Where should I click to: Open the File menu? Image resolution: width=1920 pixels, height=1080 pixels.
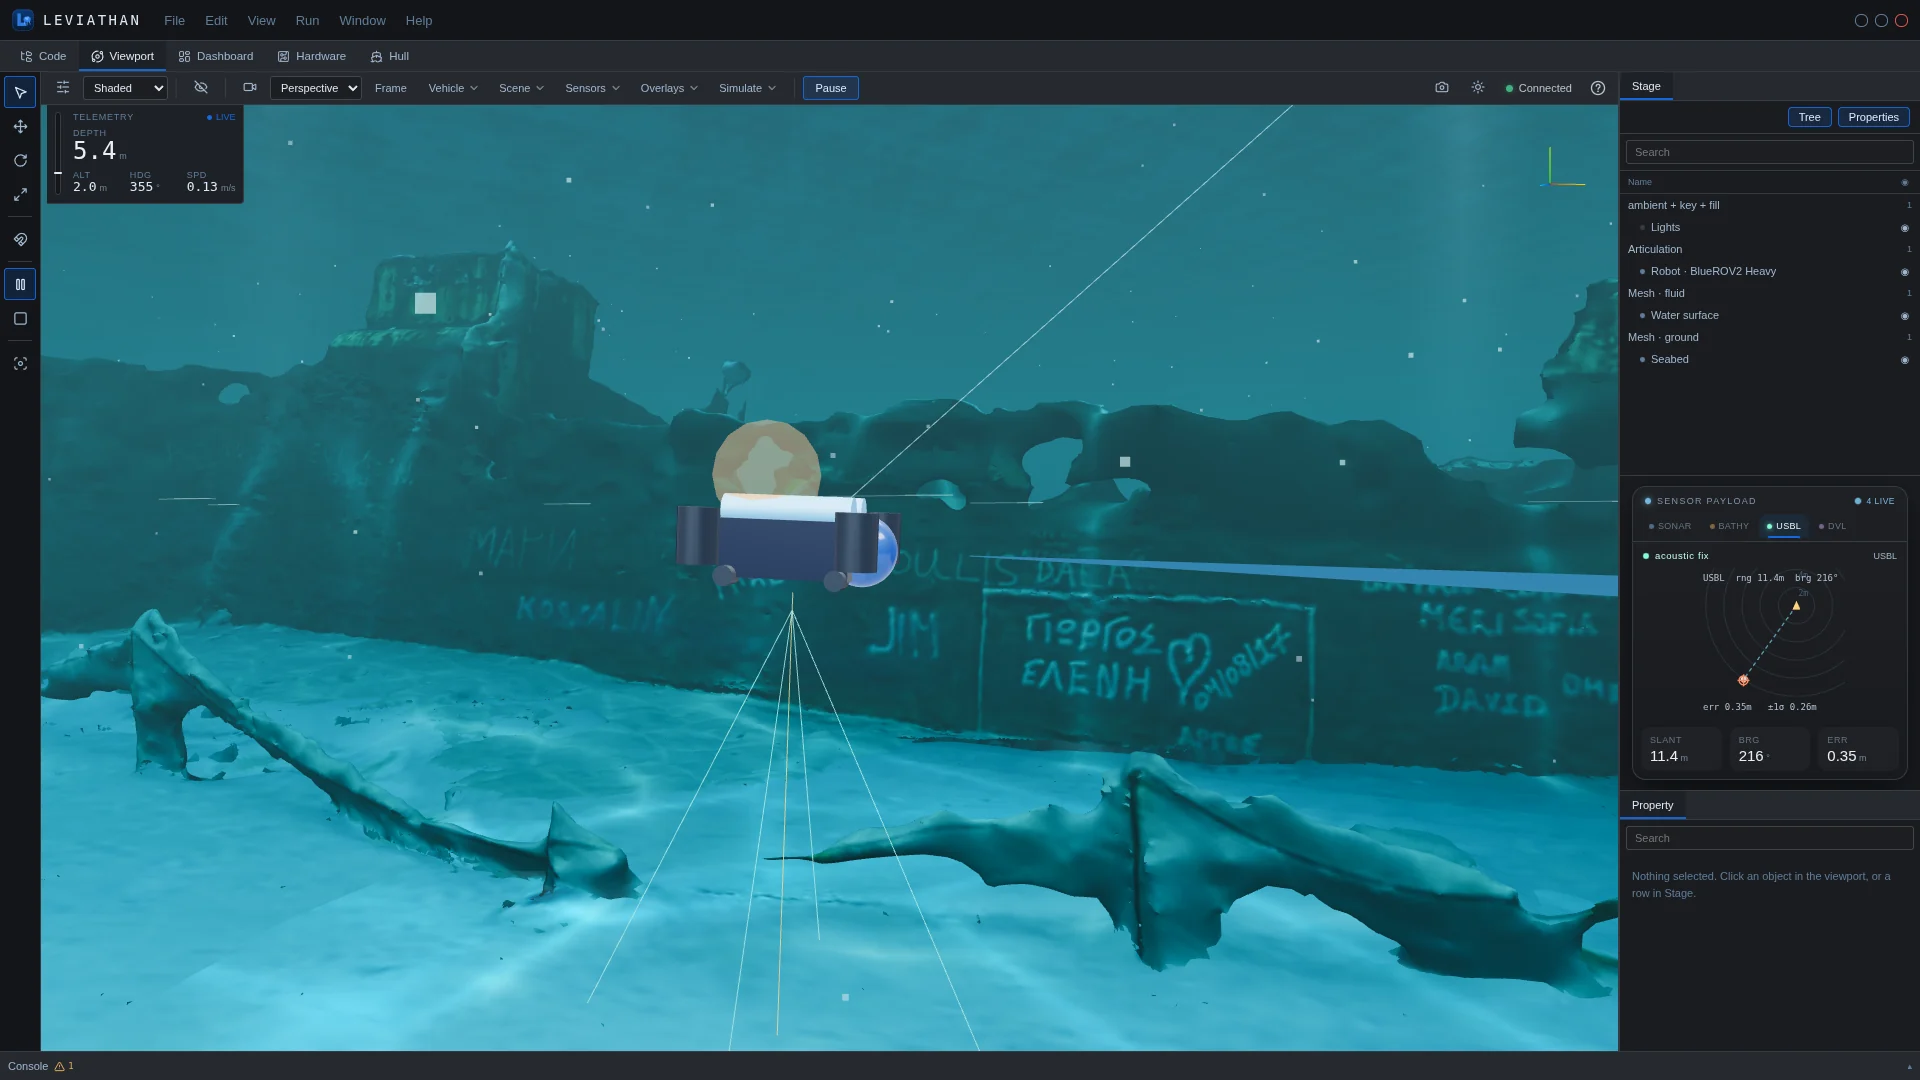(174, 20)
